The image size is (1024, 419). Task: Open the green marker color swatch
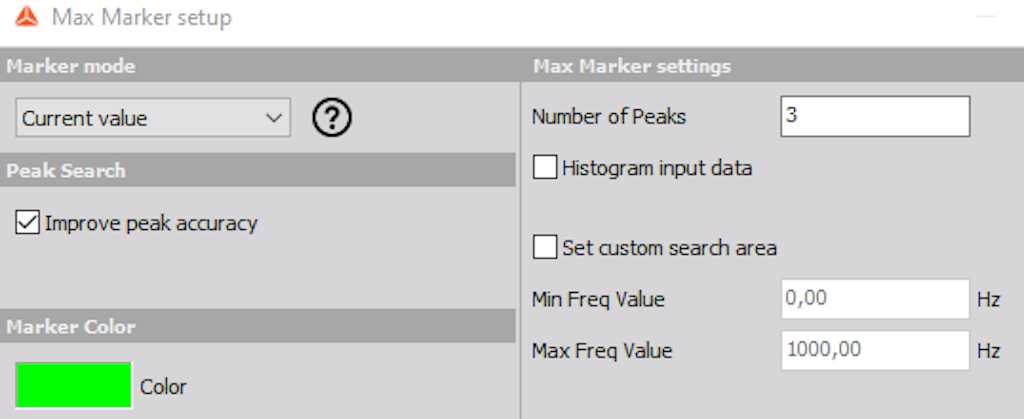coord(74,386)
